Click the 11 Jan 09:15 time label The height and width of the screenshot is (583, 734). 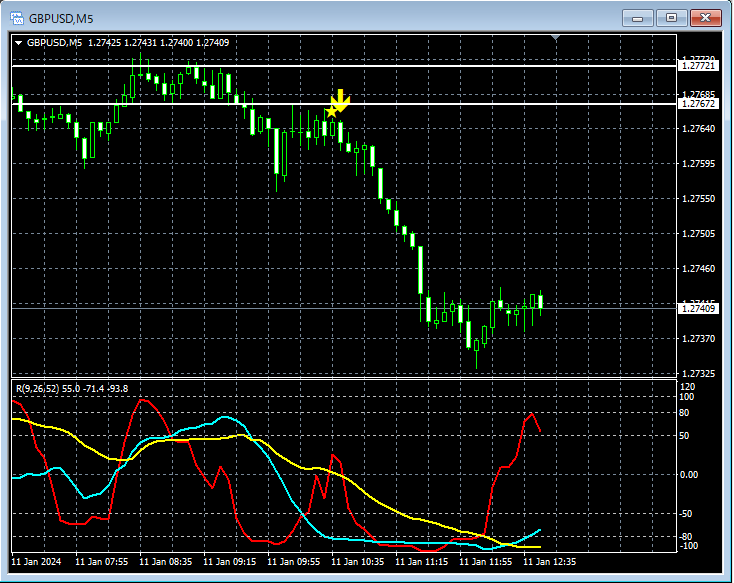pyautogui.click(x=230, y=561)
